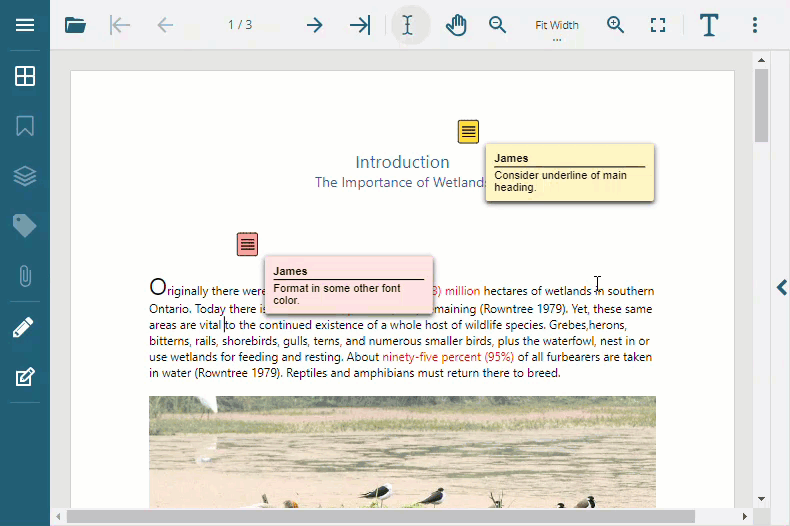
Task: Open the edit form tool
Action: point(25,377)
